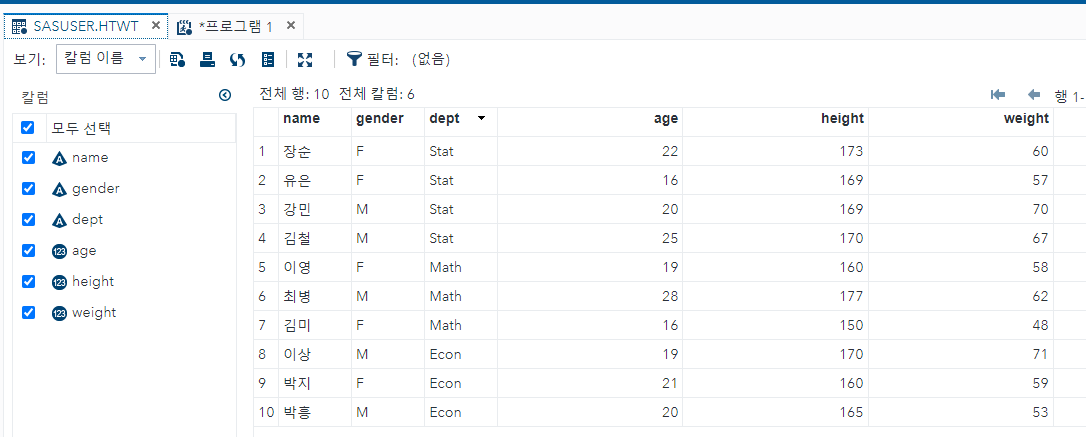Open the 보기 칼럼 이름 dropdown
The image size is (1086, 437).
tap(105, 59)
